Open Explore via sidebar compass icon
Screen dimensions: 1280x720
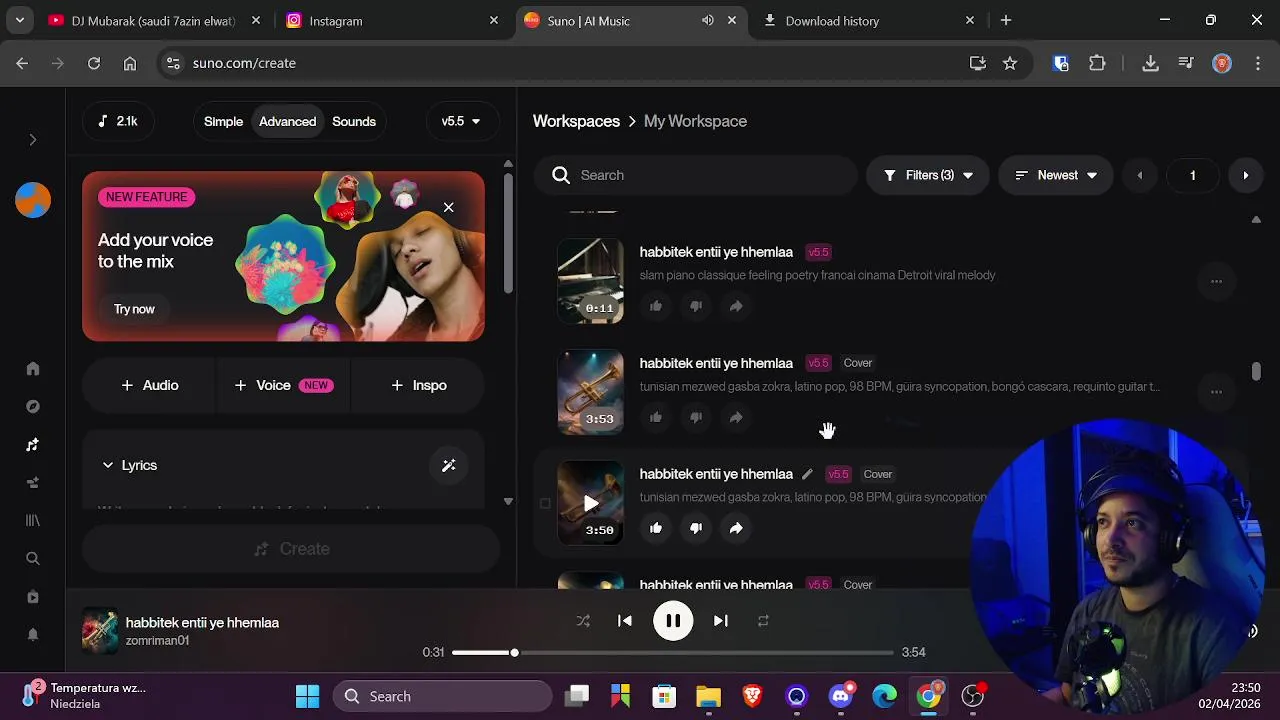pos(33,407)
